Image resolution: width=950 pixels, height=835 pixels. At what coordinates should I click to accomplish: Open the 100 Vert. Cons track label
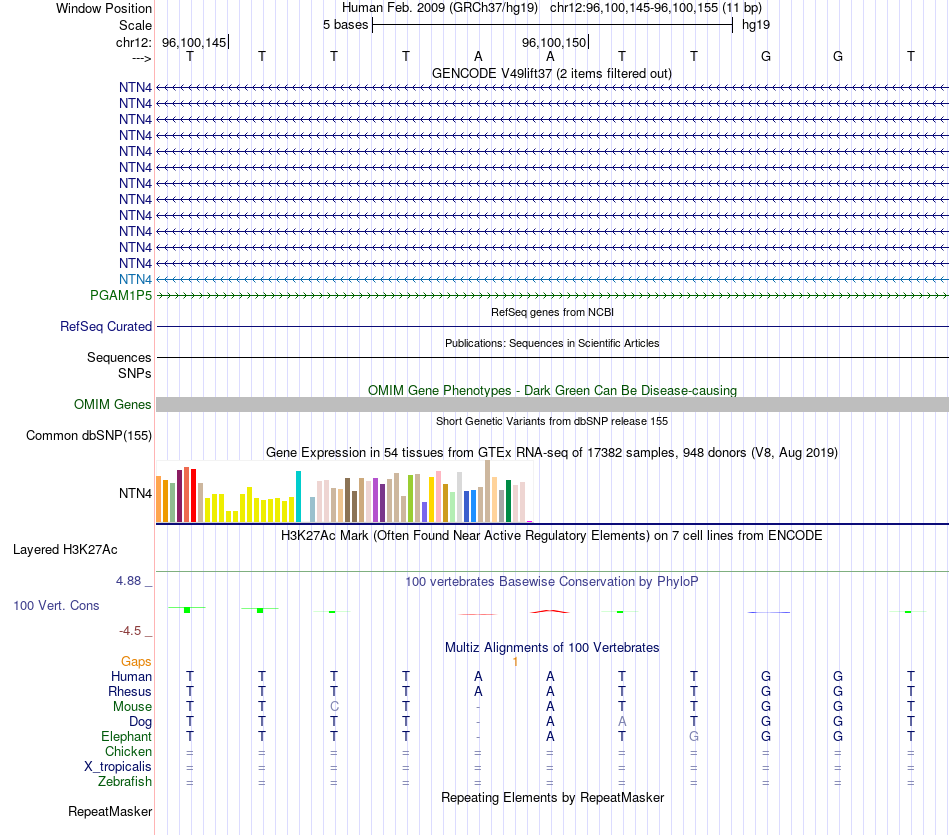coord(56,605)
